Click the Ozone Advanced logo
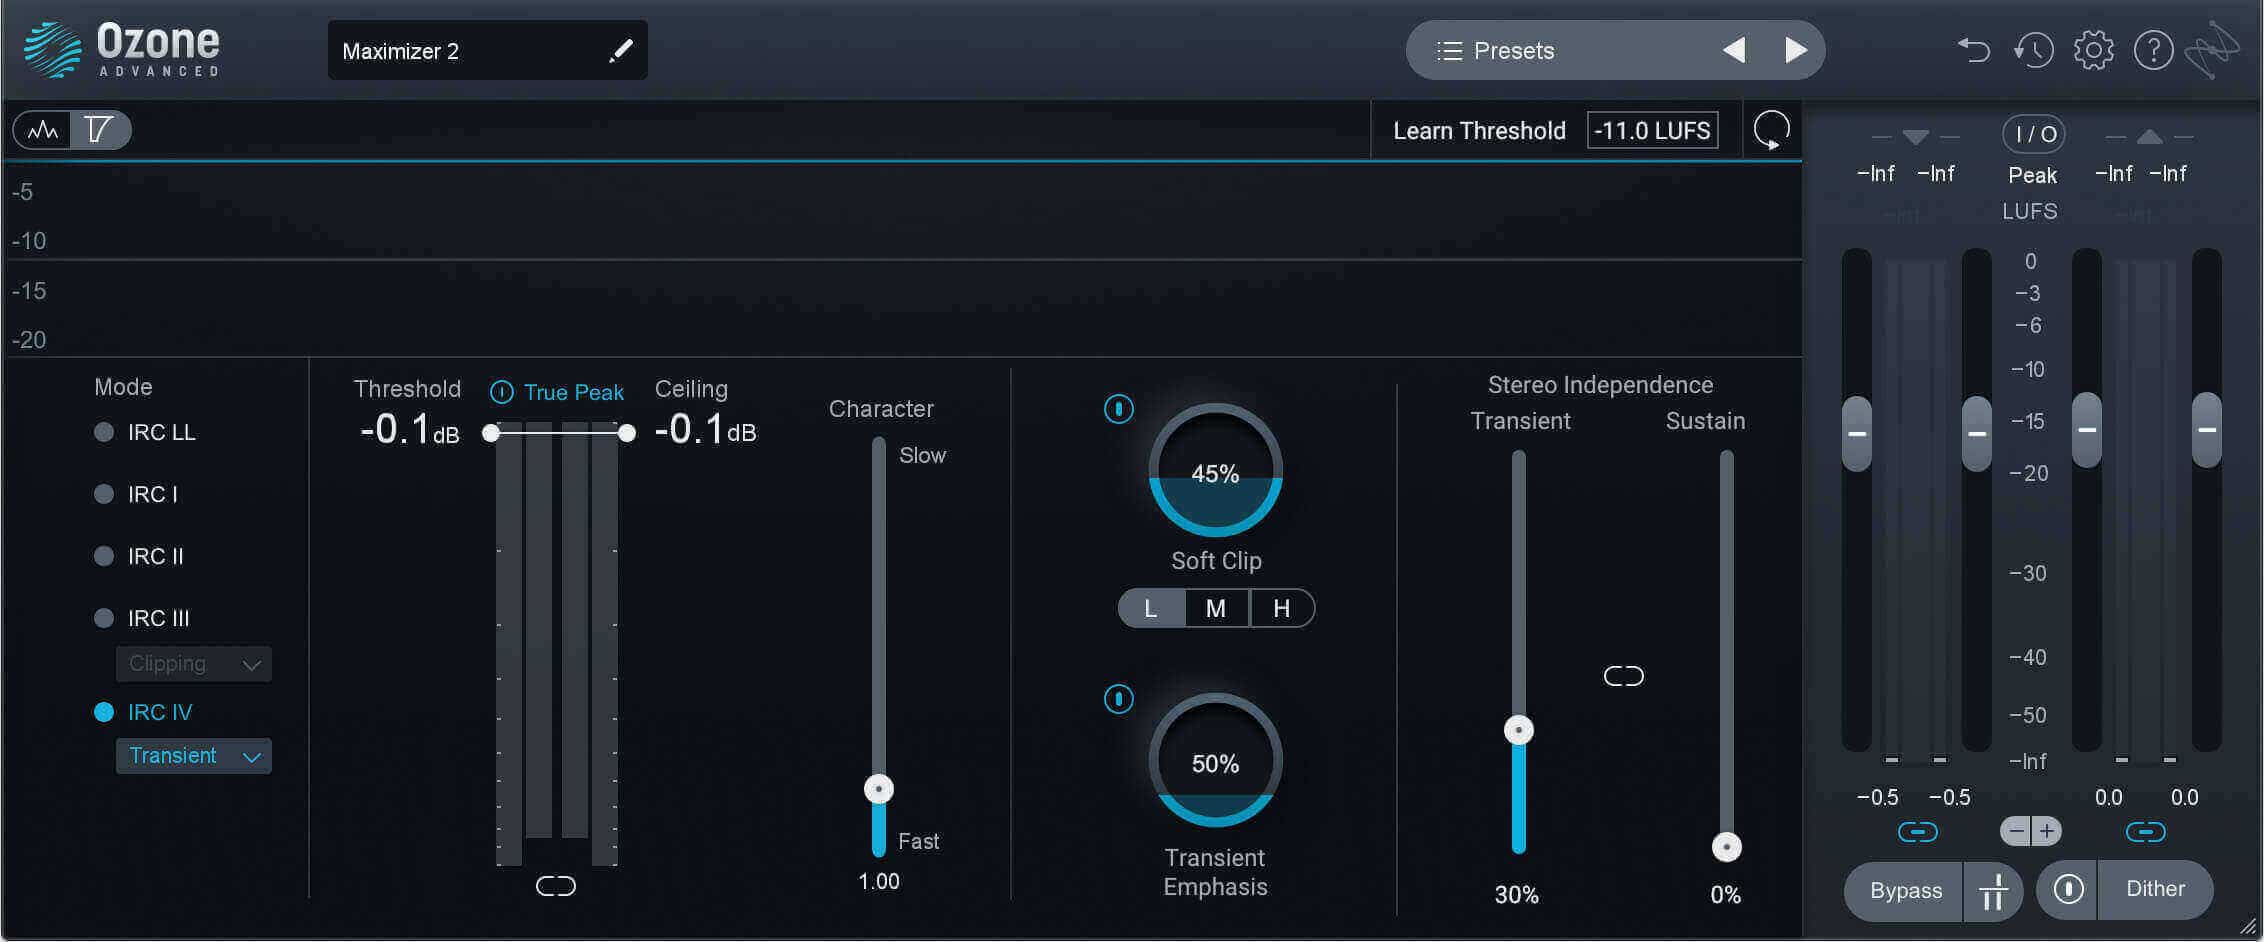 [x=122, y=49]
